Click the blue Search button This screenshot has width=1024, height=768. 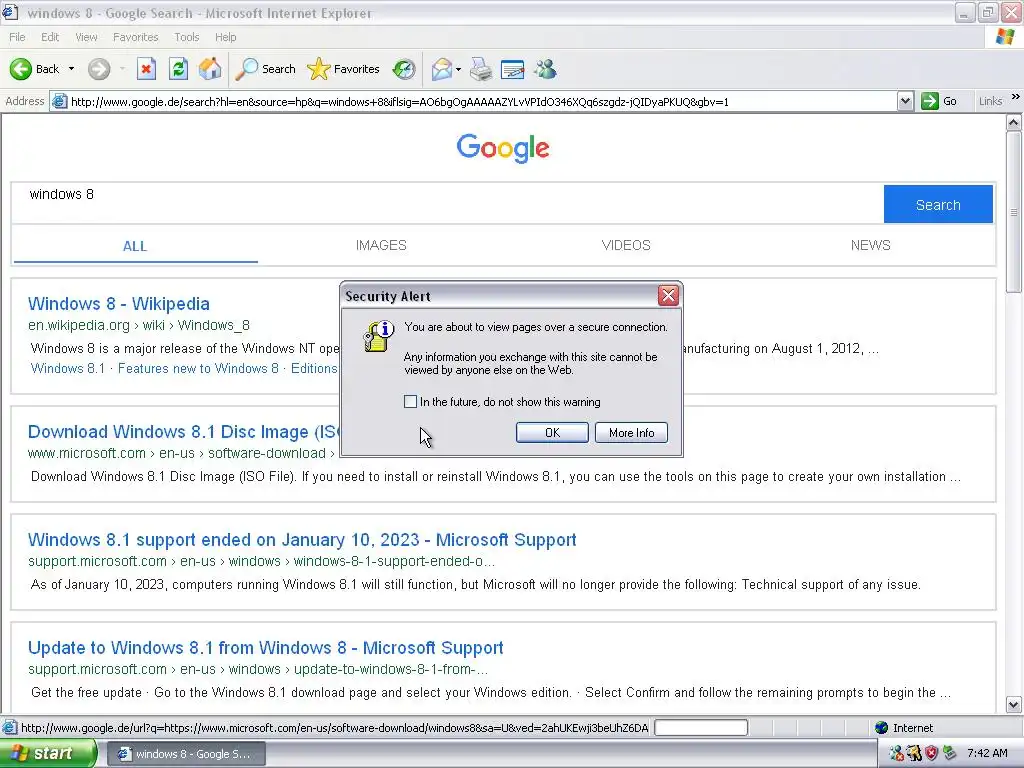point(938,204)
